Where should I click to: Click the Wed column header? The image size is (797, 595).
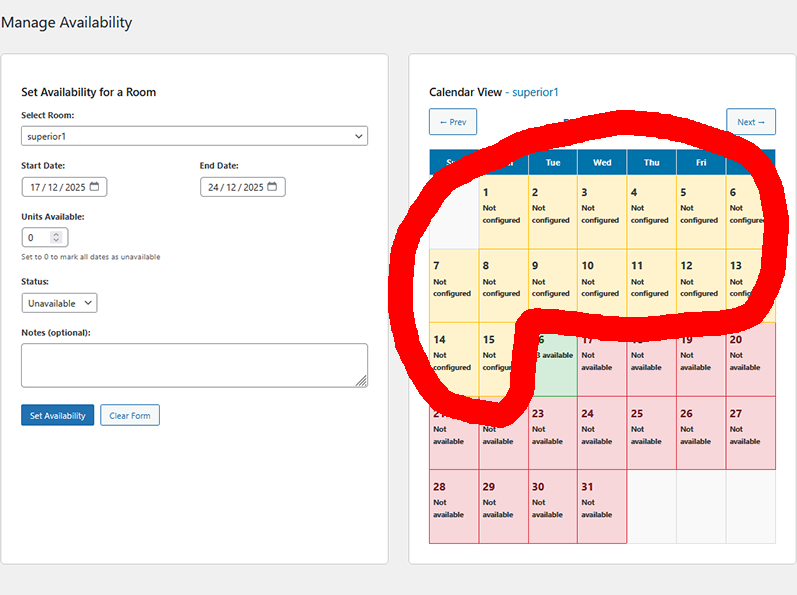602,163
